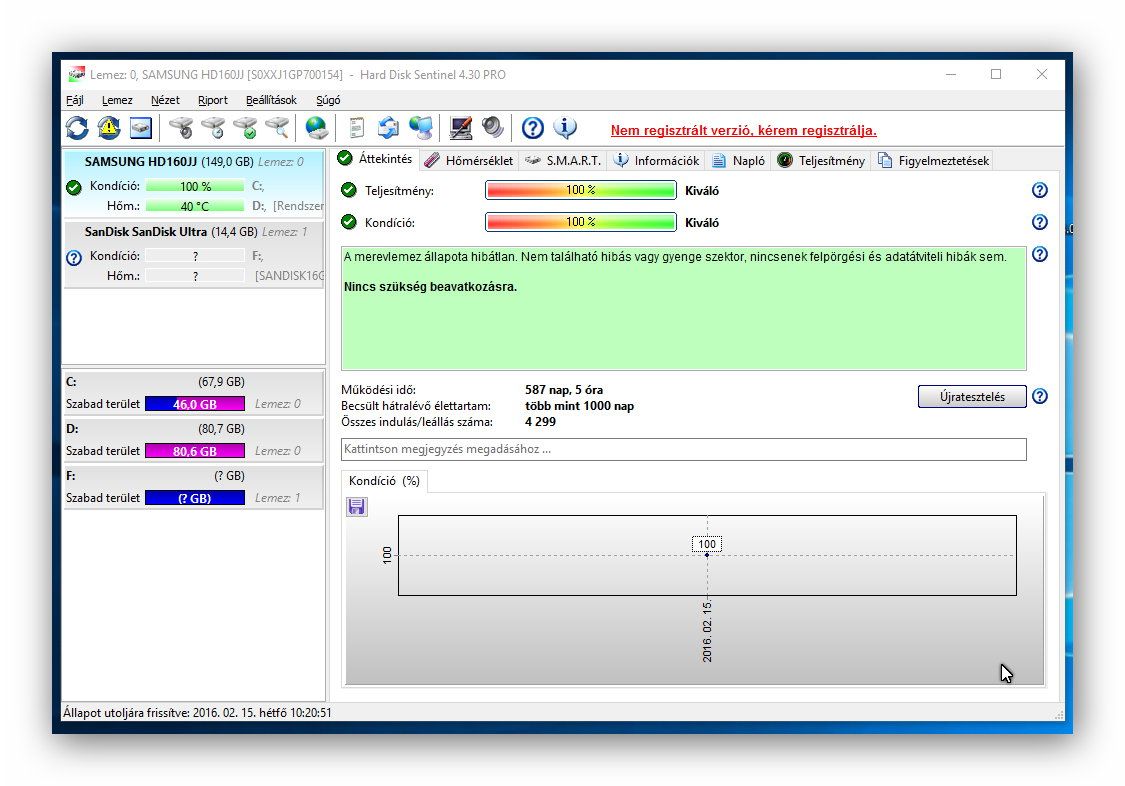
Task: Click the D: partition header row
Action: 194,429
